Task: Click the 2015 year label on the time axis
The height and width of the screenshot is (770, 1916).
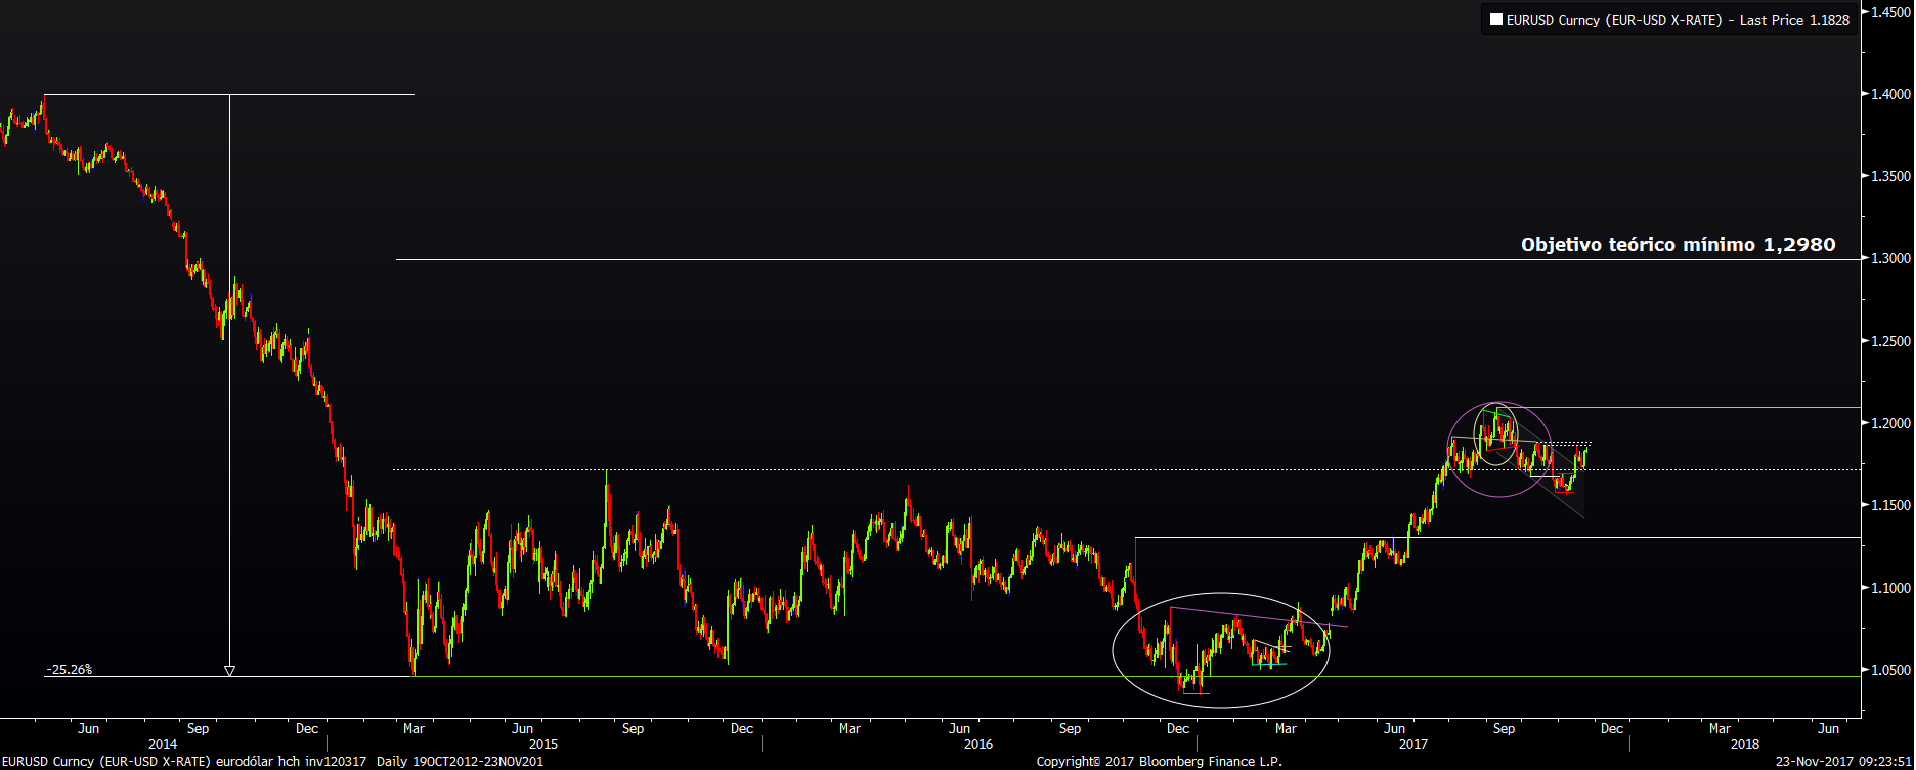Action: (543, 744)
